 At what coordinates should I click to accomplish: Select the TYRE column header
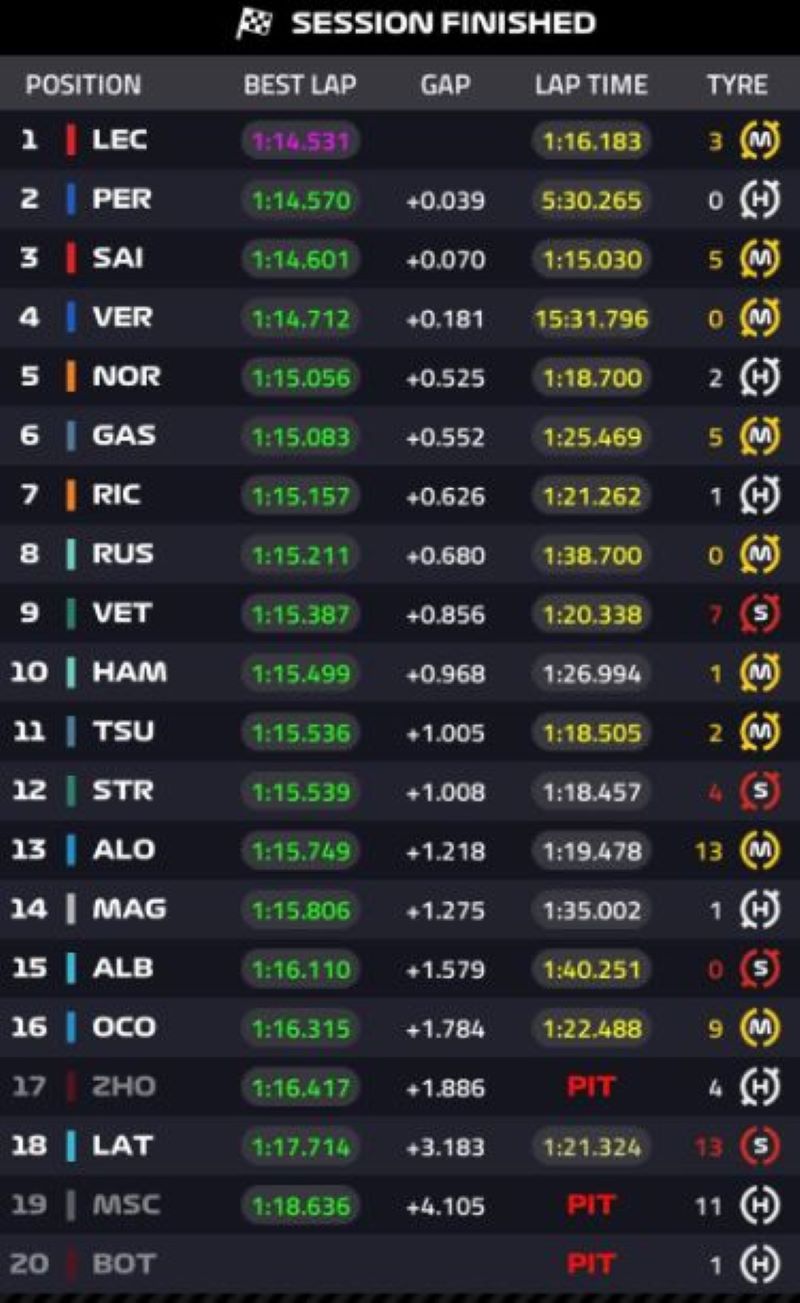coord(737,85)
